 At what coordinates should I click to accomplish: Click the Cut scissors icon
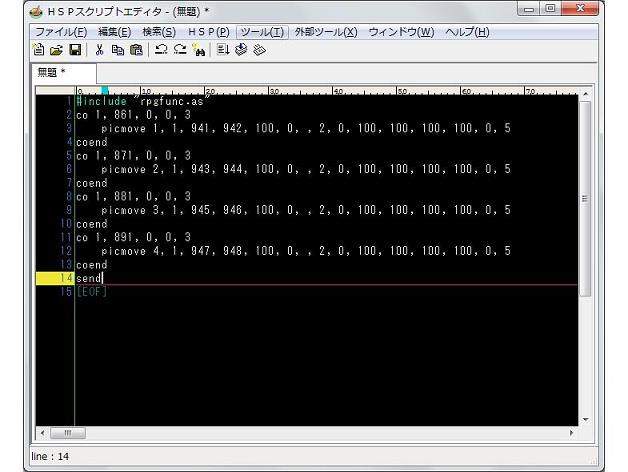point(99,50)
